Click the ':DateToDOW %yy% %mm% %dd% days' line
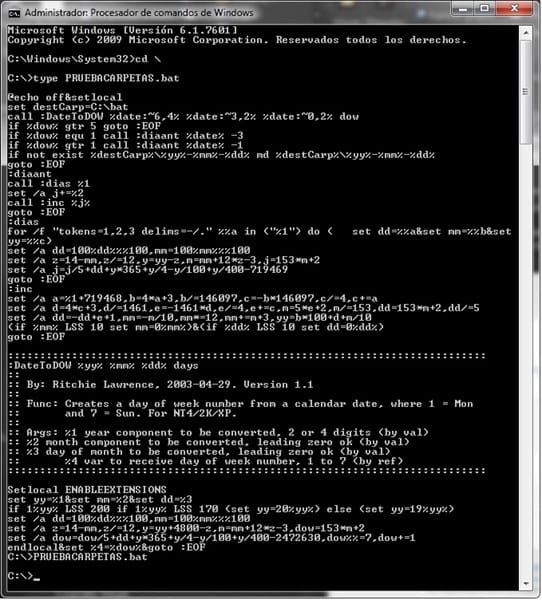Image resolution: width=542 pixels, height=600 pixels. coord(103,365)
